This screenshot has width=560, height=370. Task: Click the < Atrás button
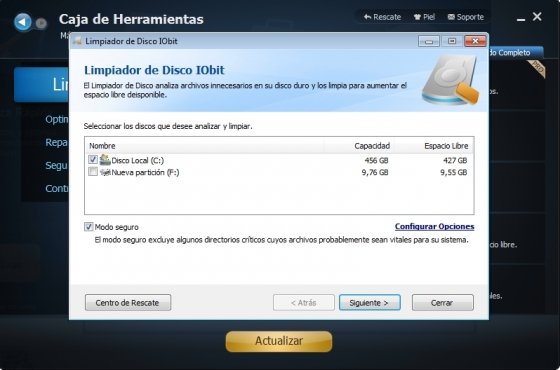(x=304, y=302)
